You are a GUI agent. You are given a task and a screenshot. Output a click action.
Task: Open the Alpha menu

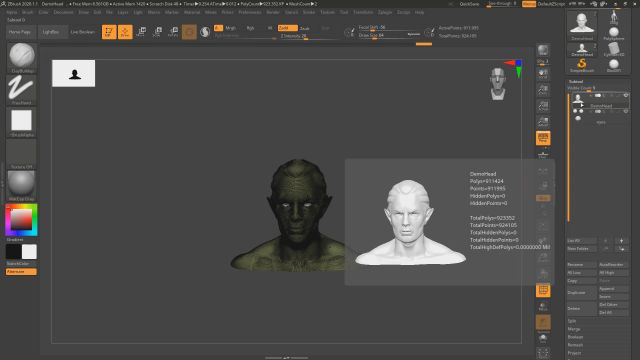pos(12,12)
